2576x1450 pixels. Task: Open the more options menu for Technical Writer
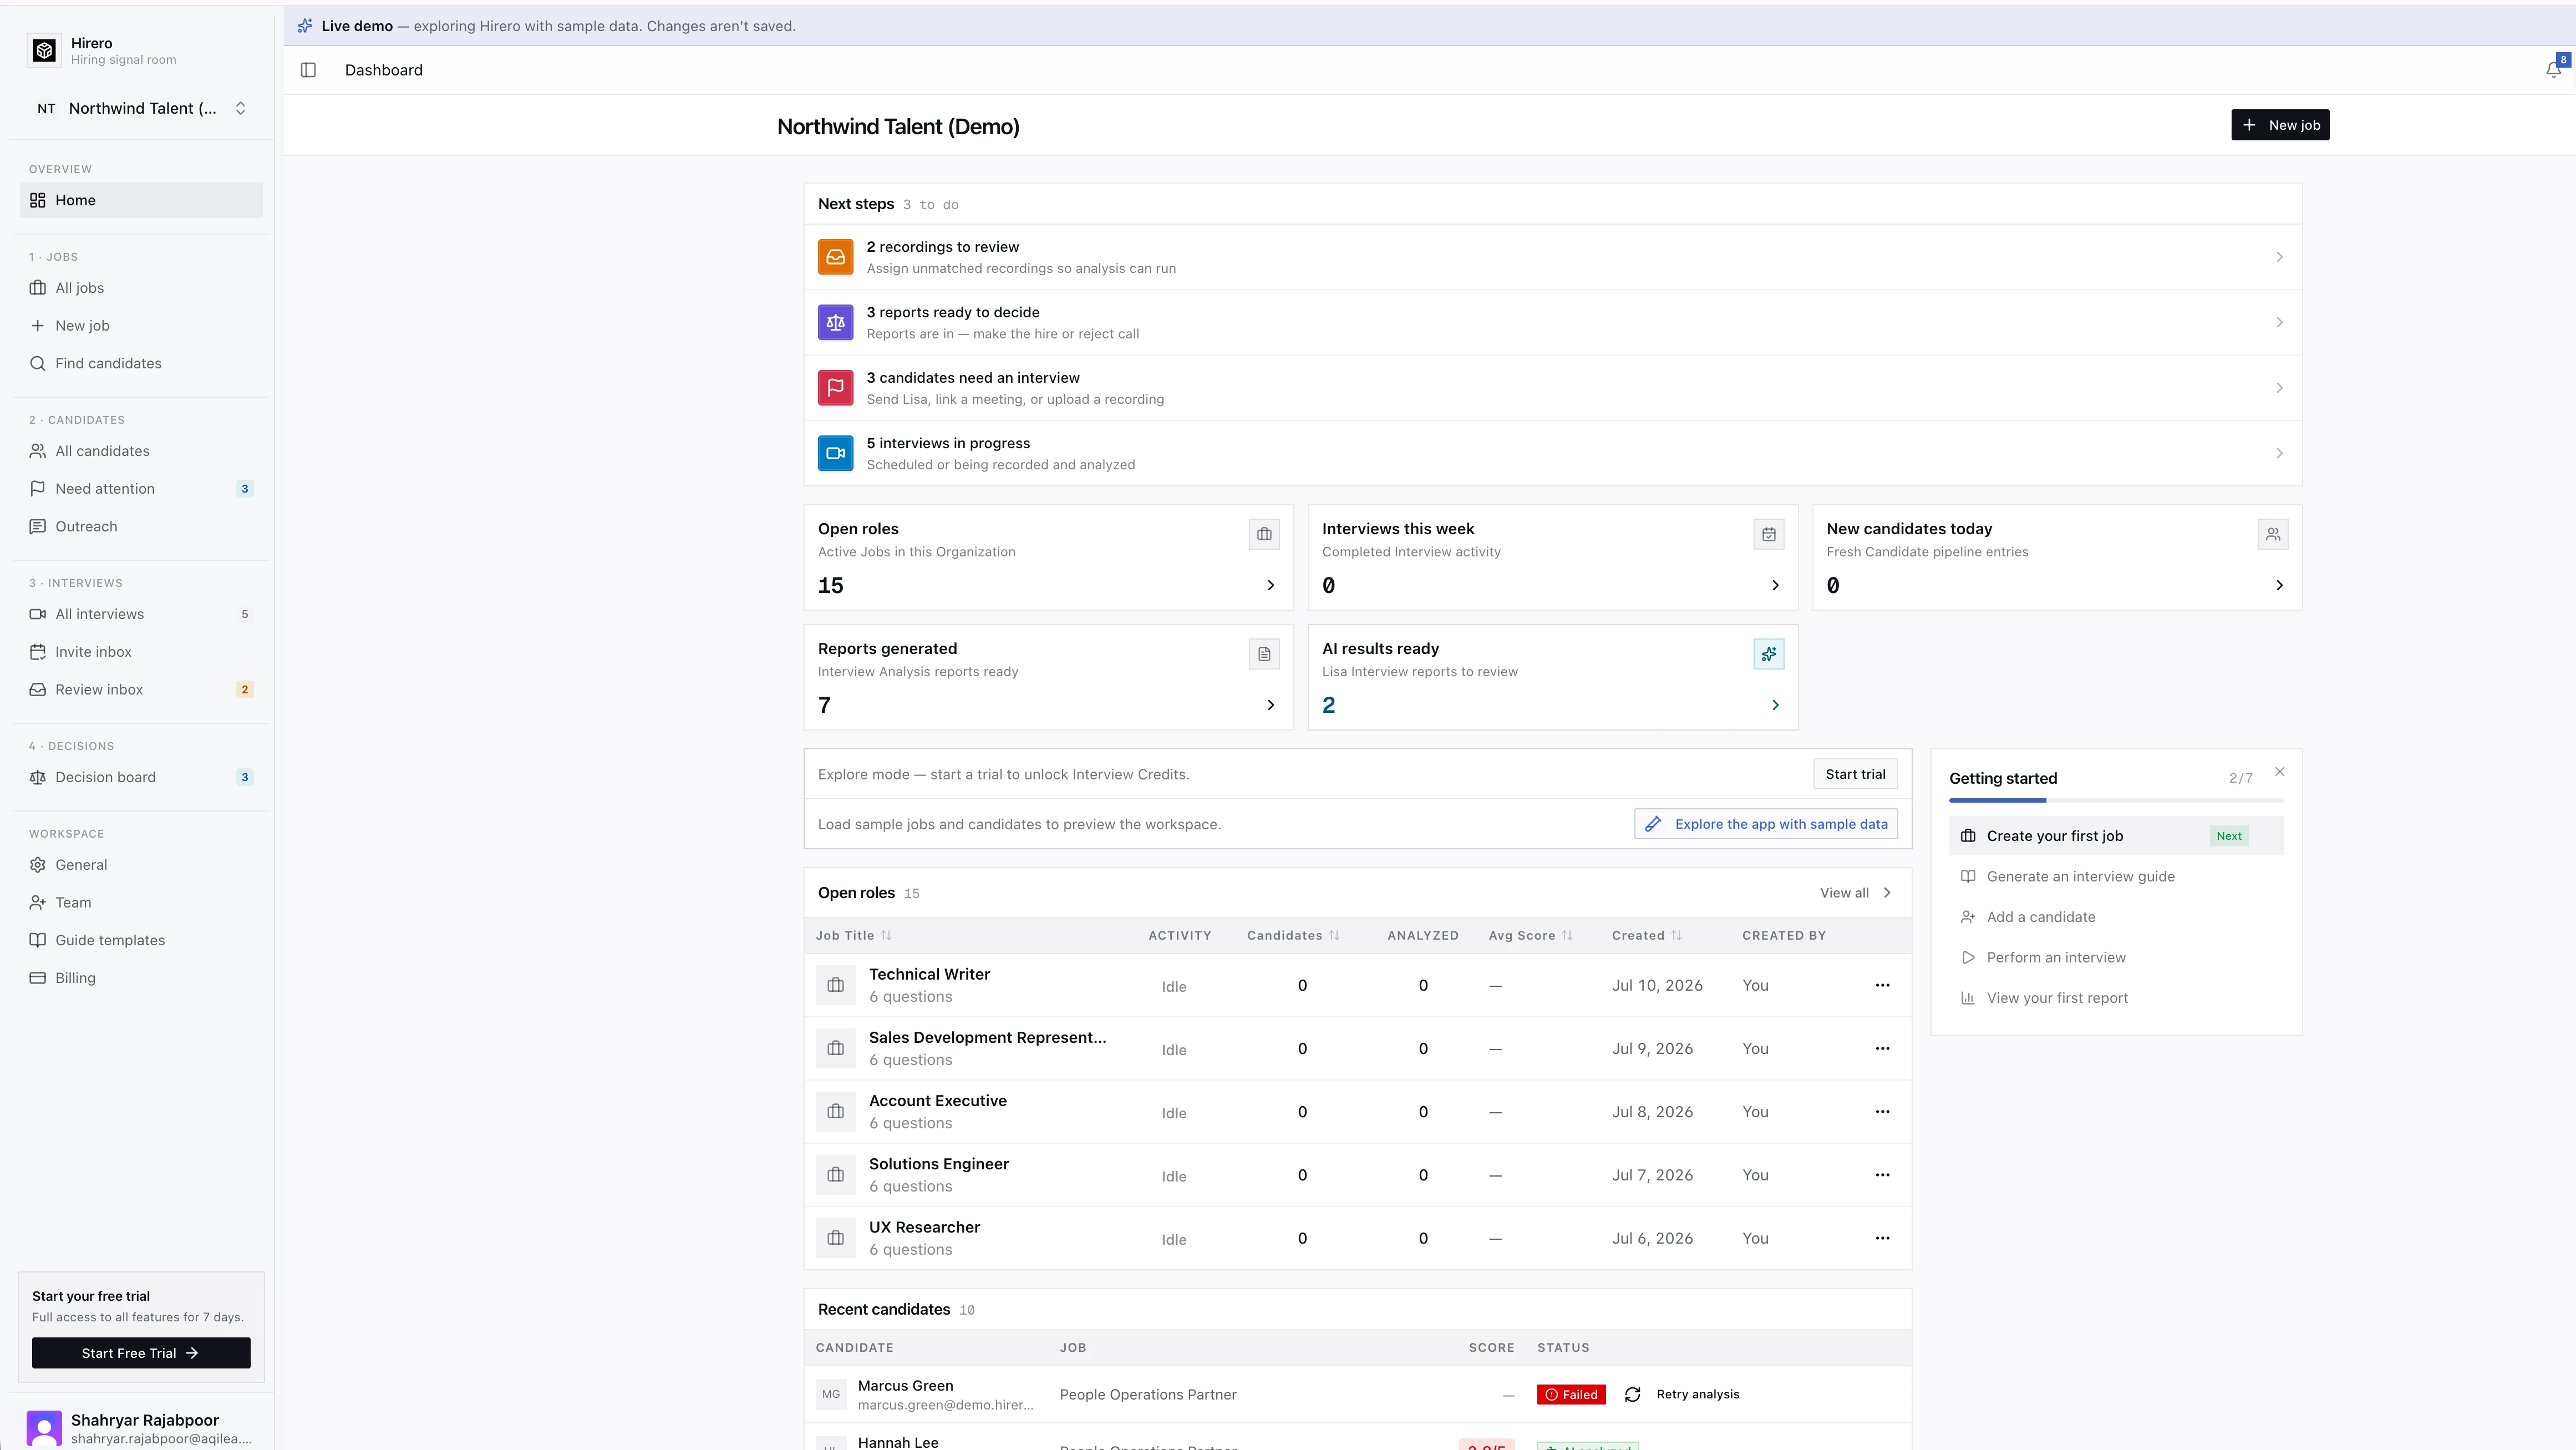(x=1882, y=985)
